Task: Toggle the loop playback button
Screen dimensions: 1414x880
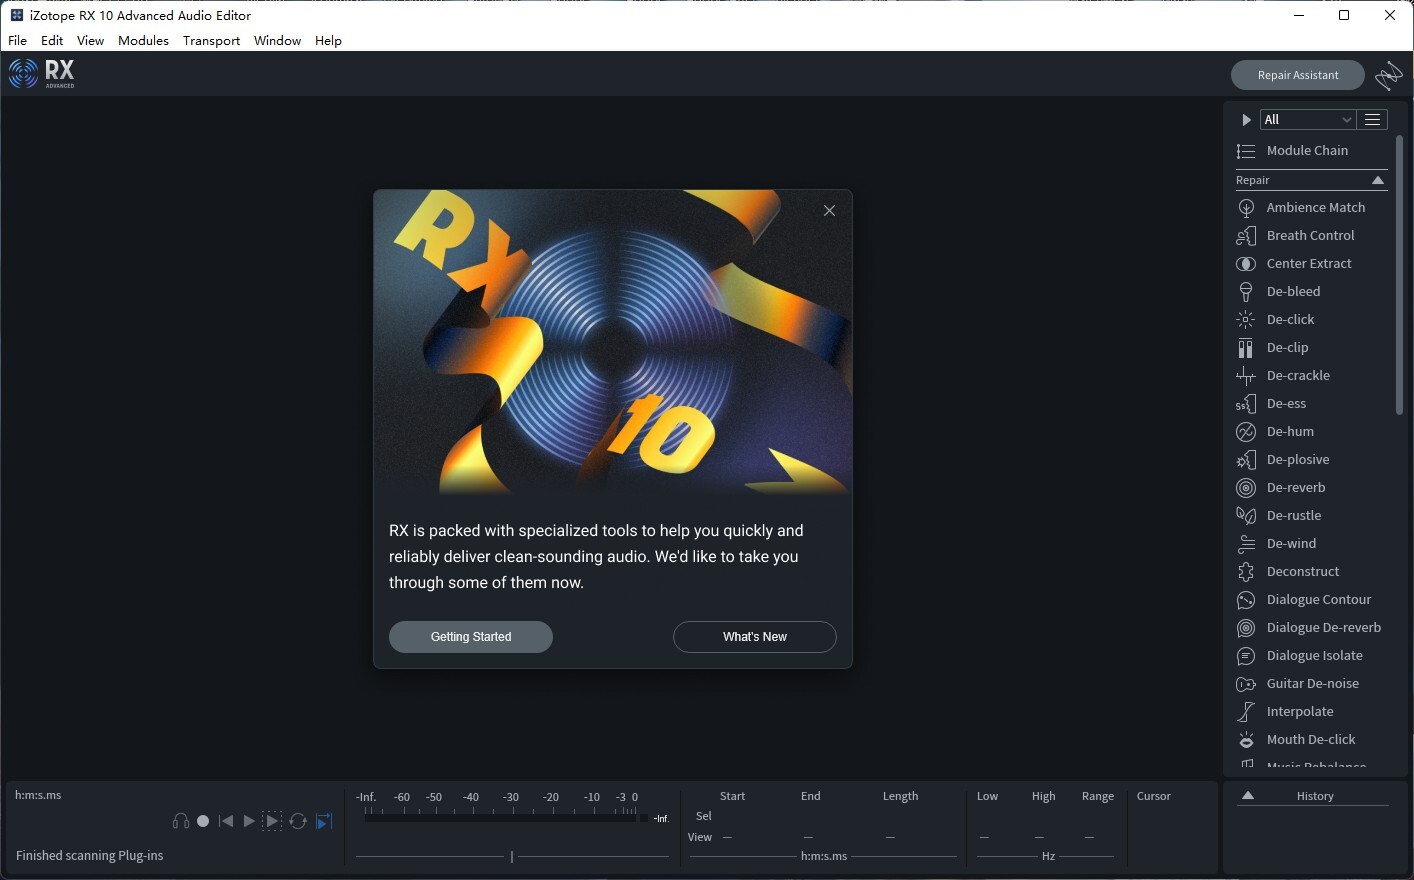Action: pos(298,821)
